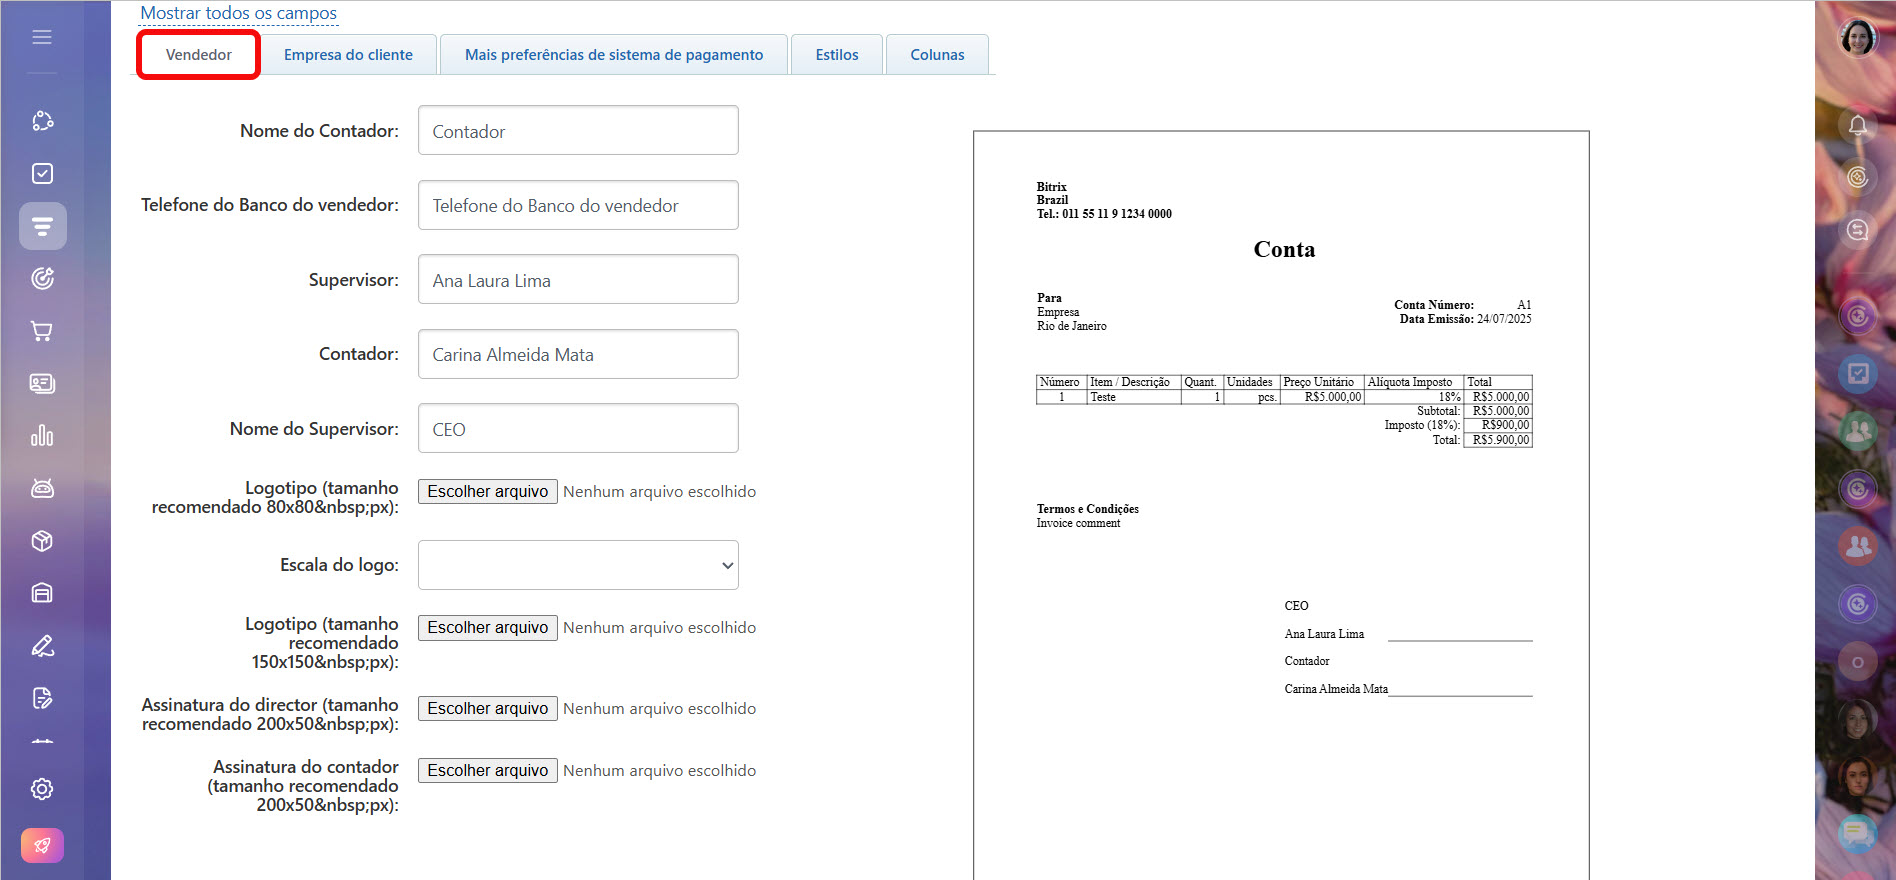Click the green group icon on right panel
Screen dimensions: 1896x880
(x=1858, y=431)
